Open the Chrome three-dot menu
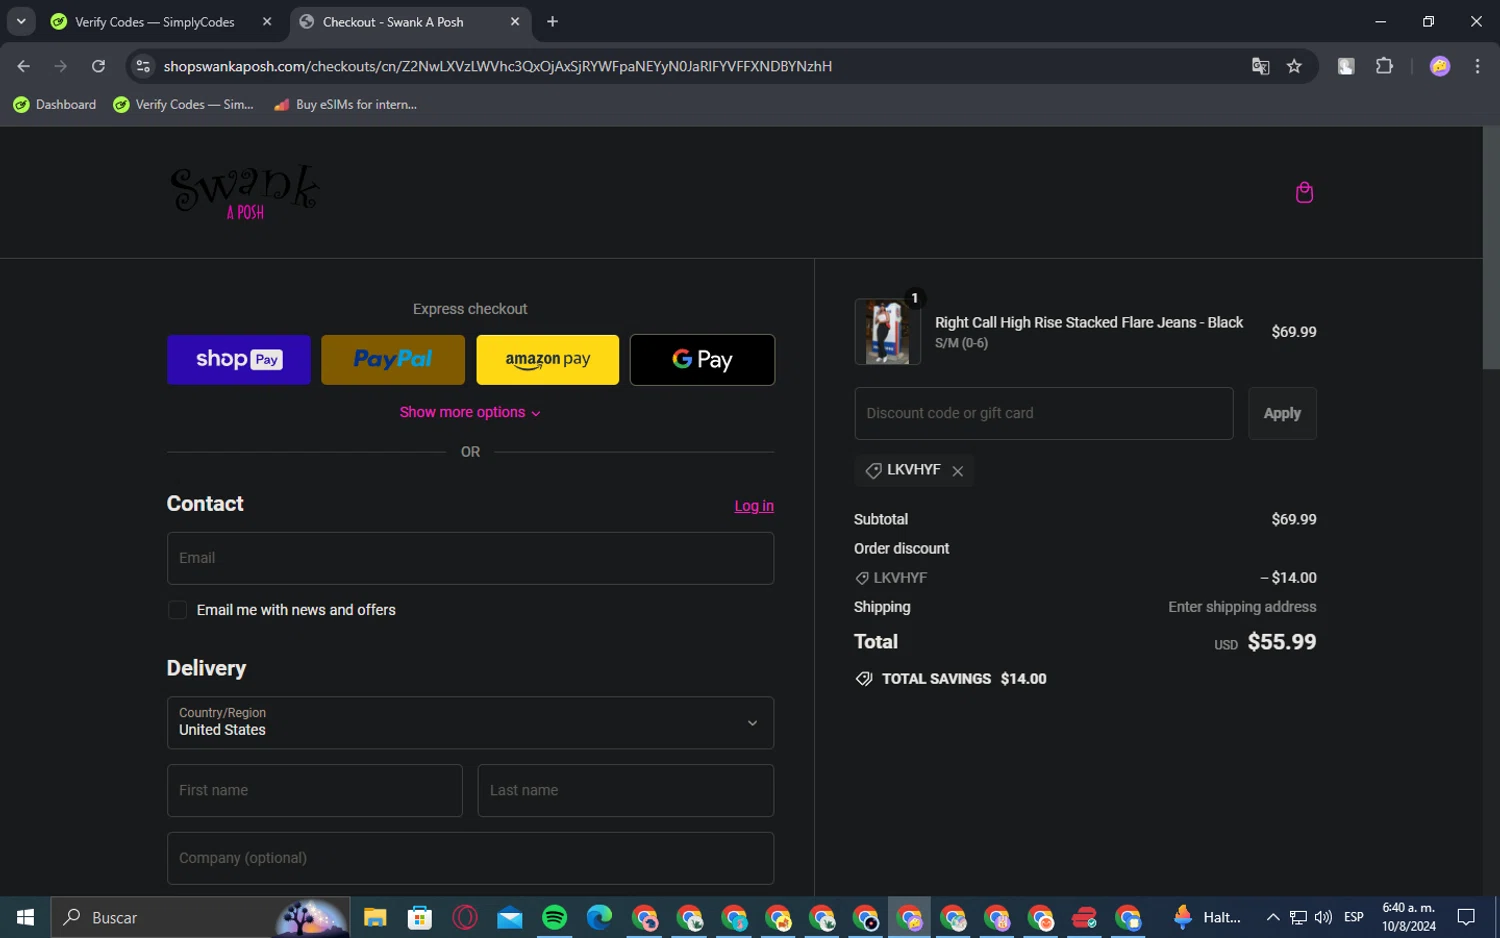The height and width of the screenshot is (938, 1500). click(x=1477, y=66)
